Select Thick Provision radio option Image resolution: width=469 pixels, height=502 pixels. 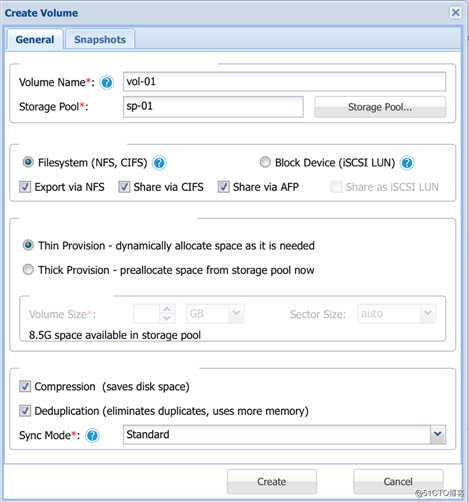coord(28,269)
